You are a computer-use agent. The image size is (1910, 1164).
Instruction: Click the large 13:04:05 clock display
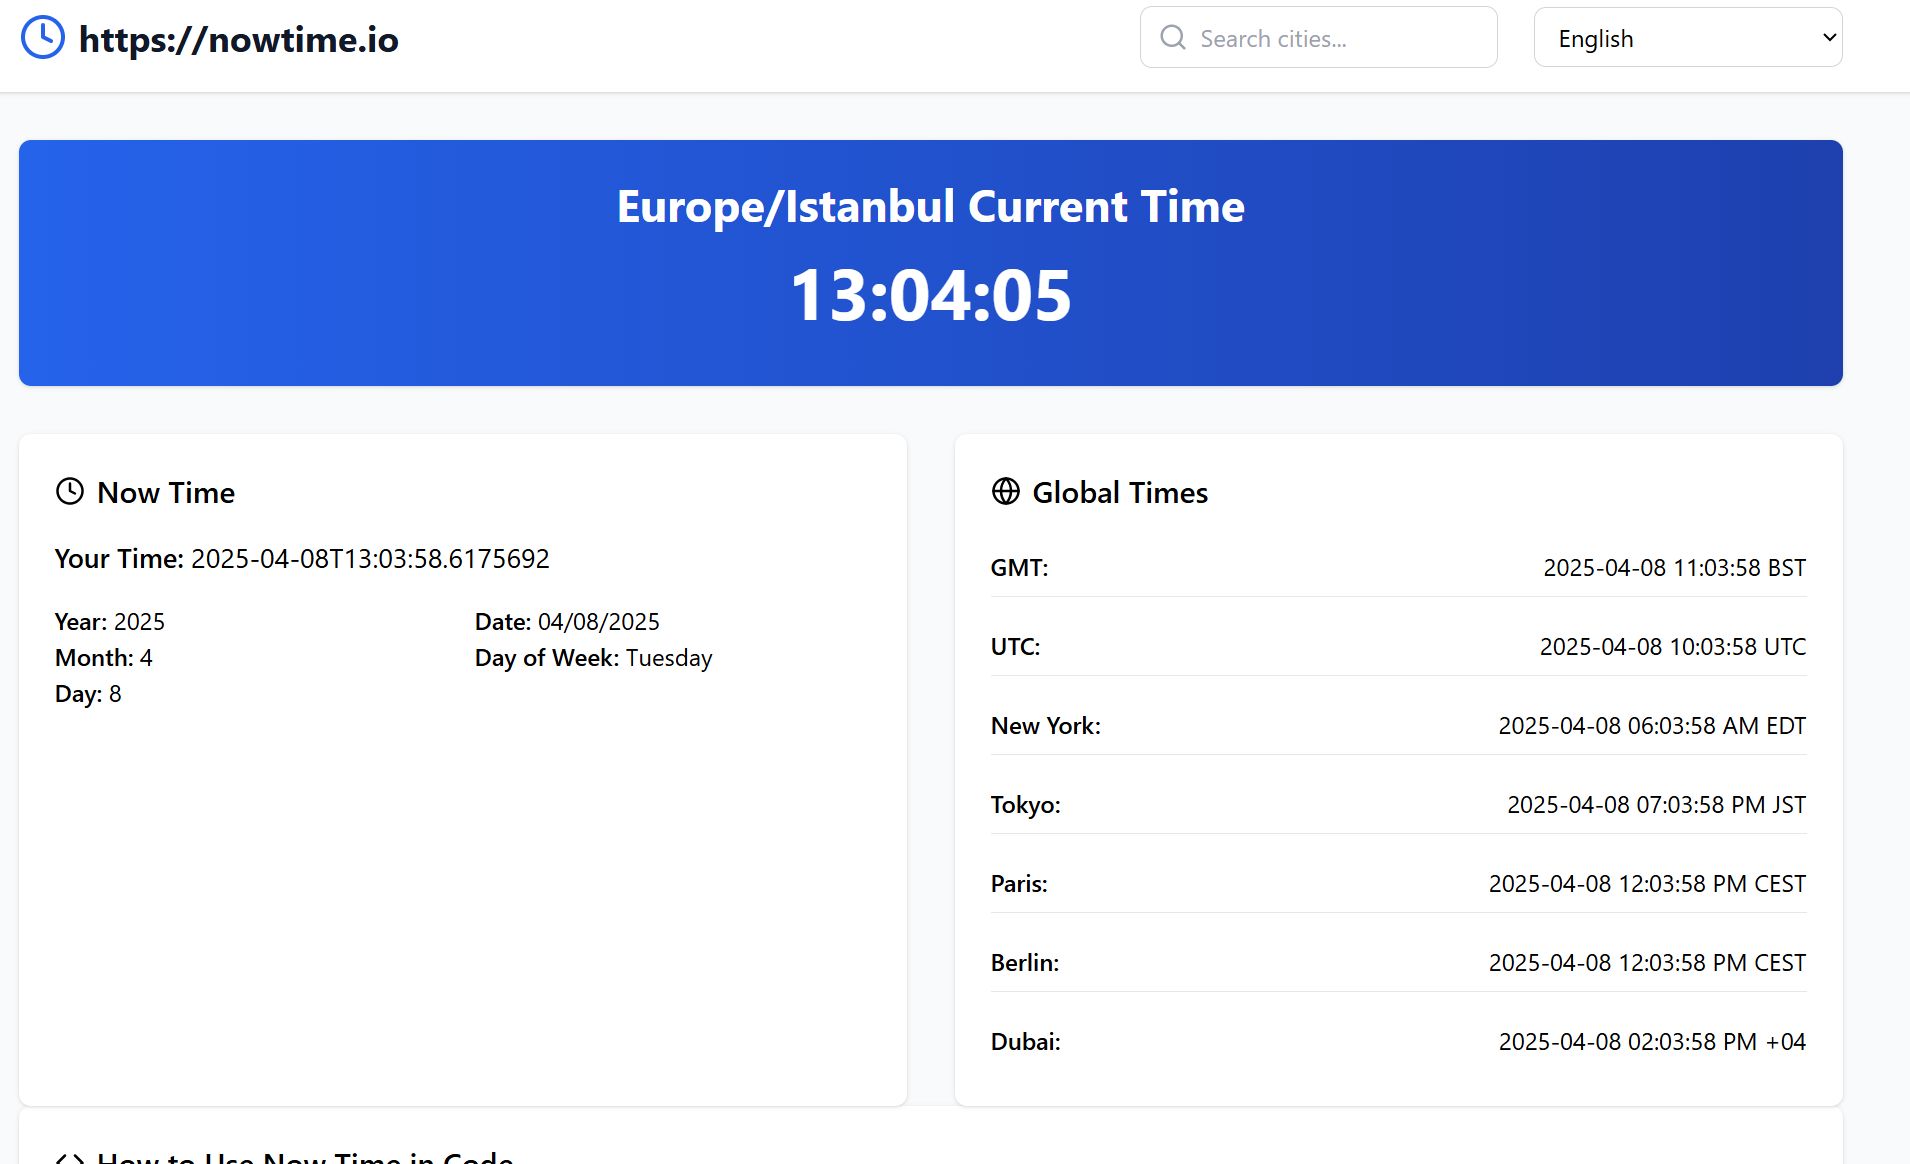(x=929, y=293)
